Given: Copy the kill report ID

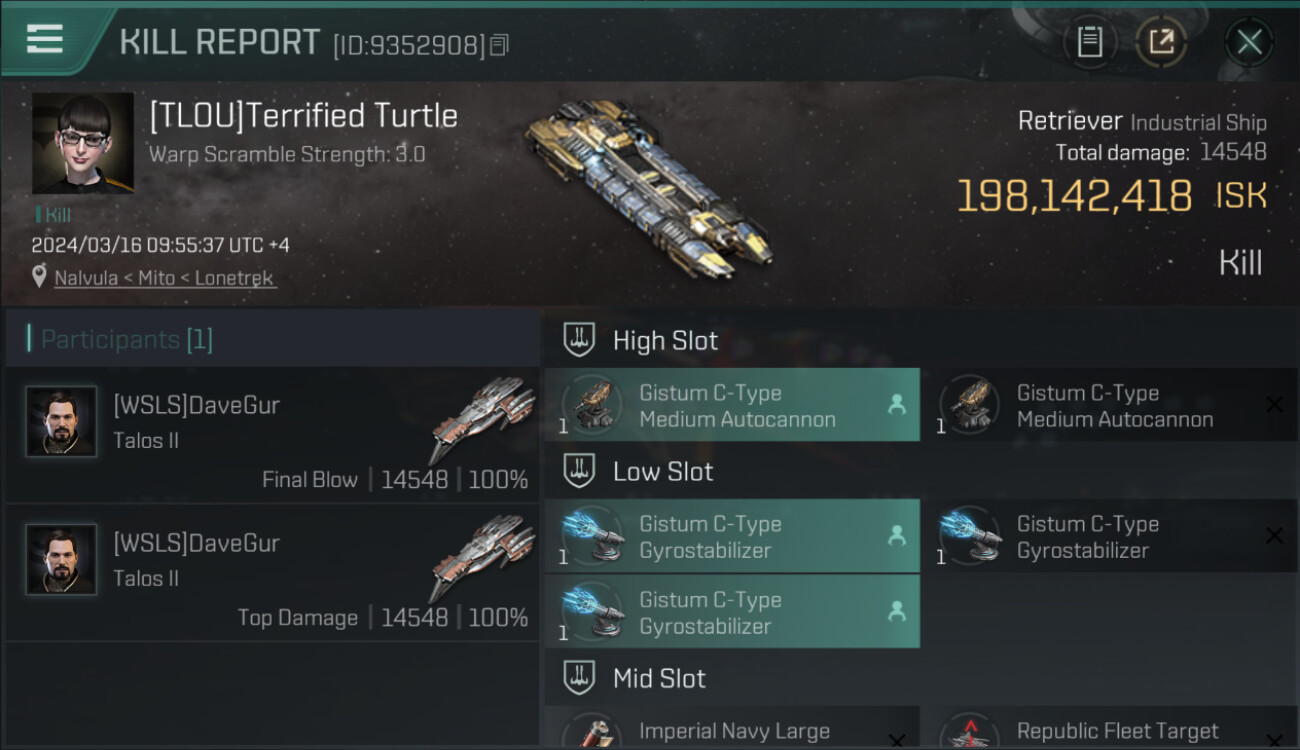Looking at the screenshot, I should (500, 45).
